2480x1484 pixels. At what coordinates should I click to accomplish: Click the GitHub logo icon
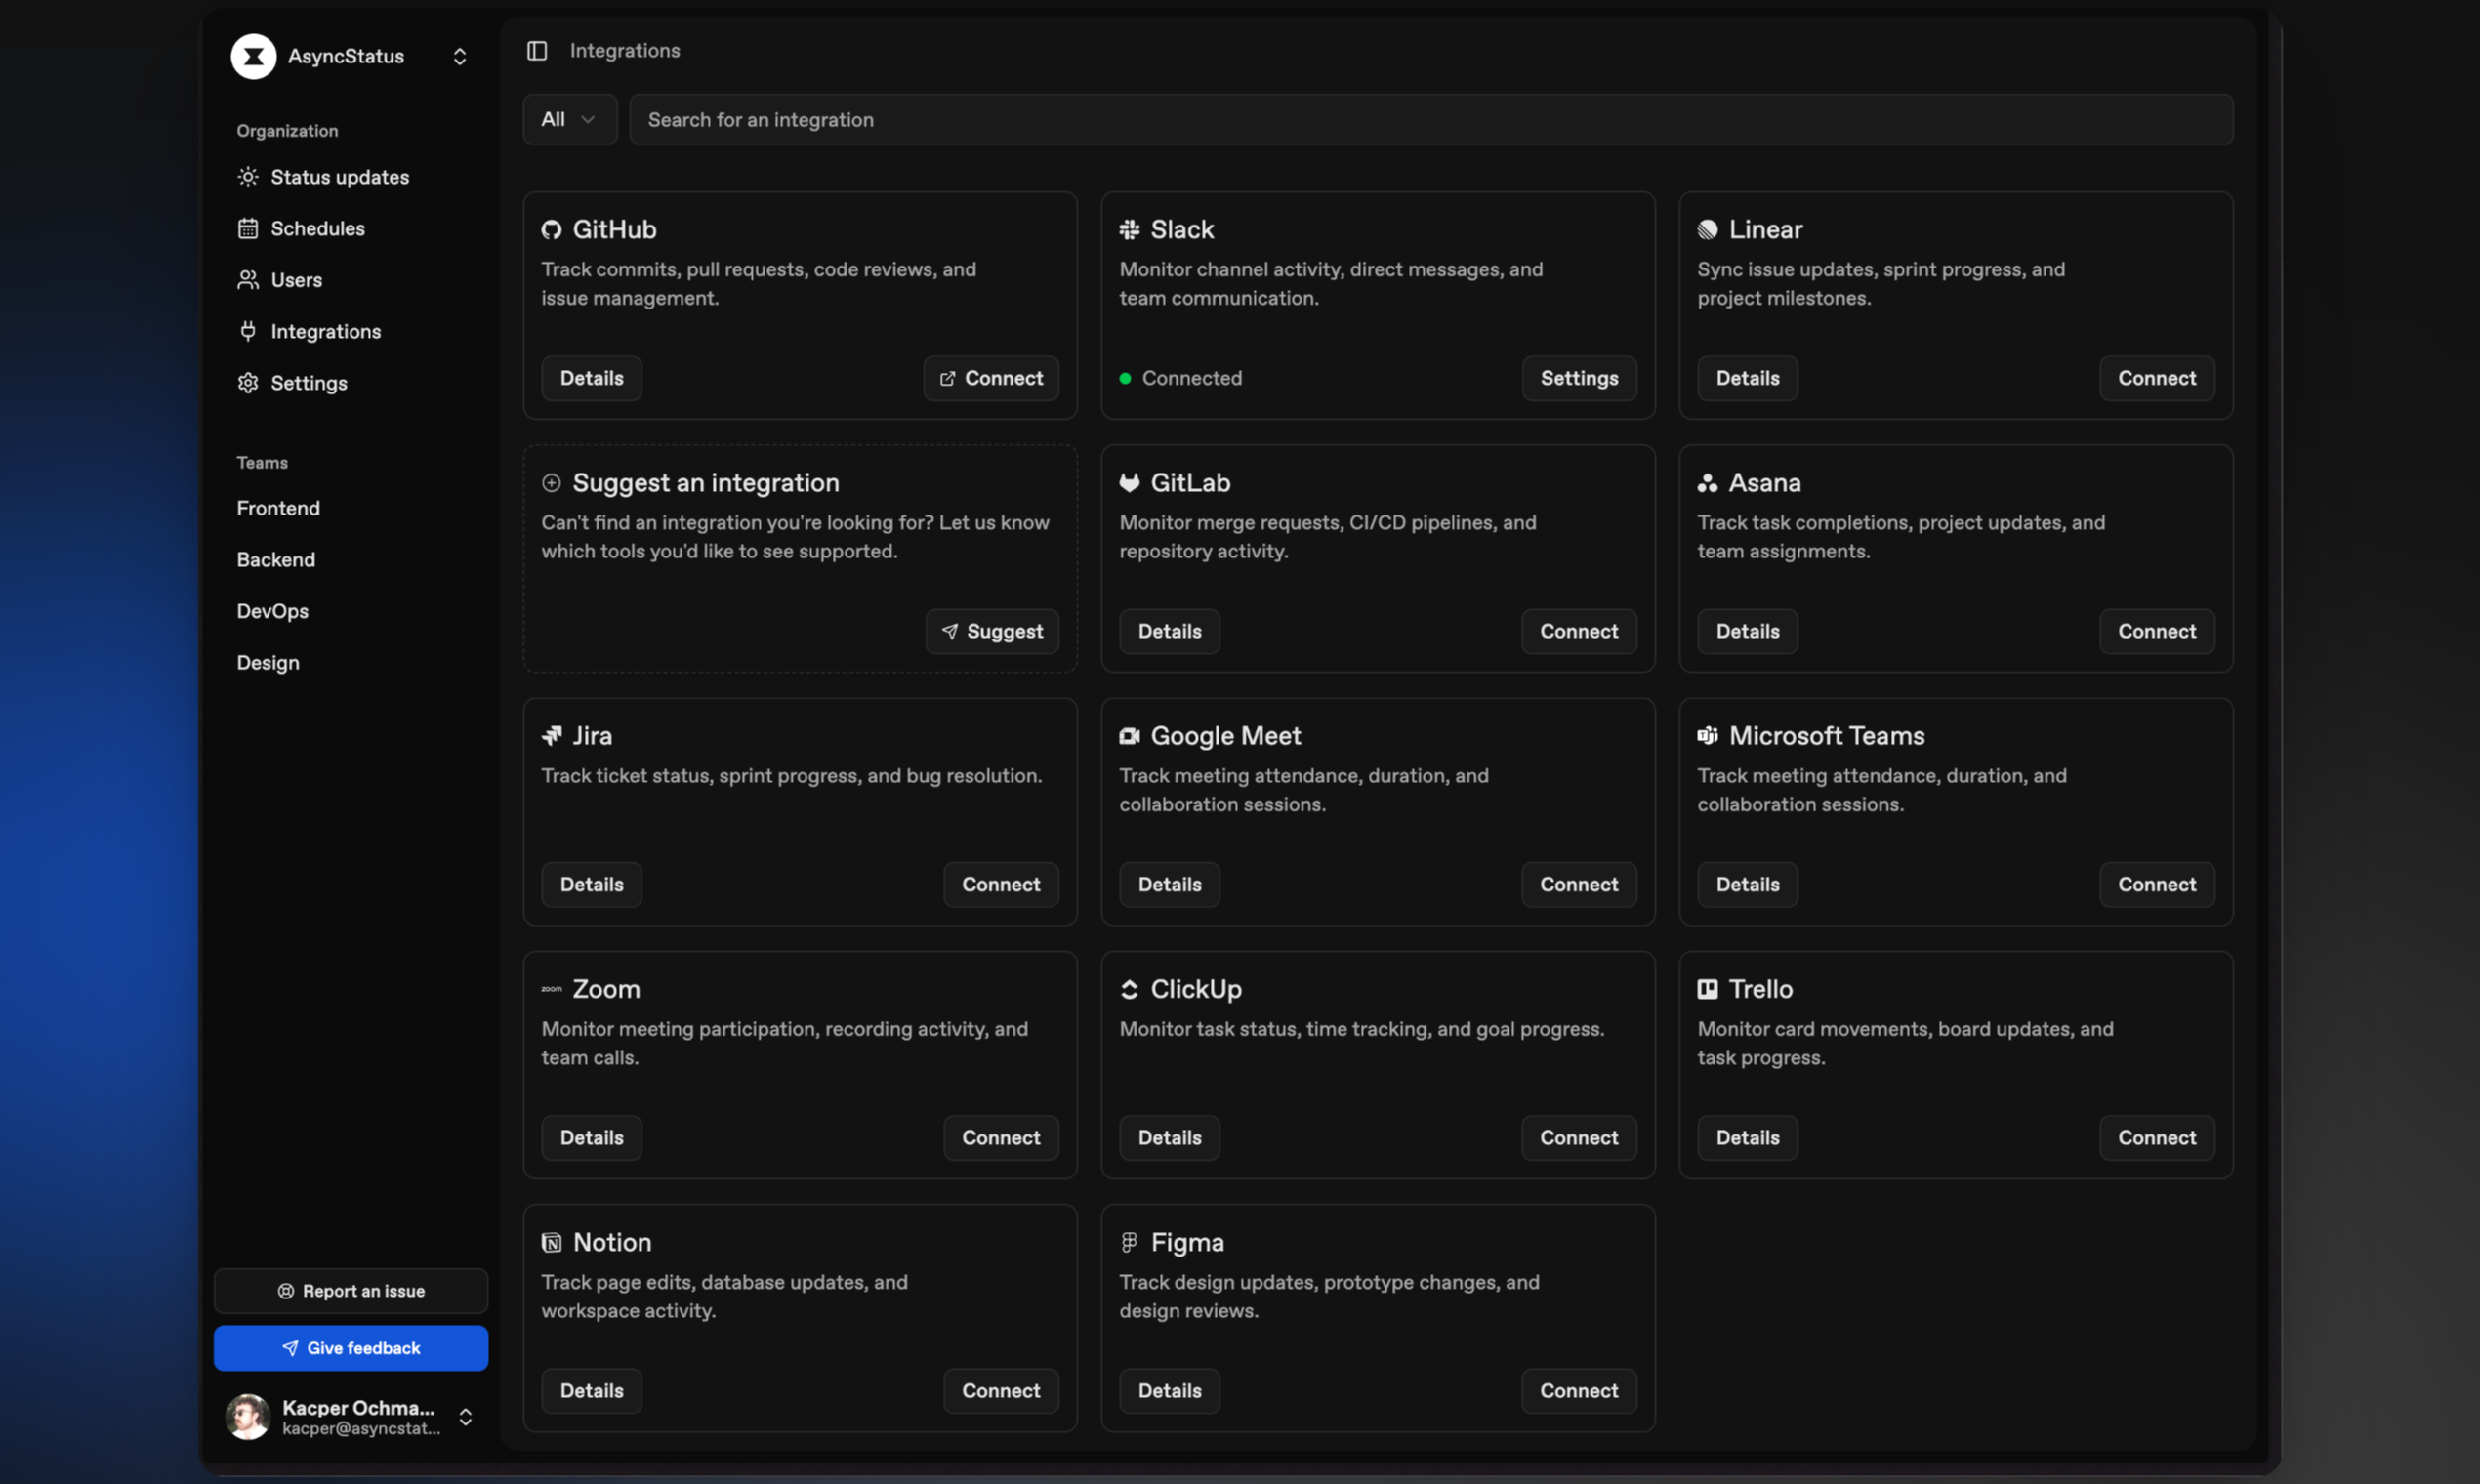[x=551, y=230]
